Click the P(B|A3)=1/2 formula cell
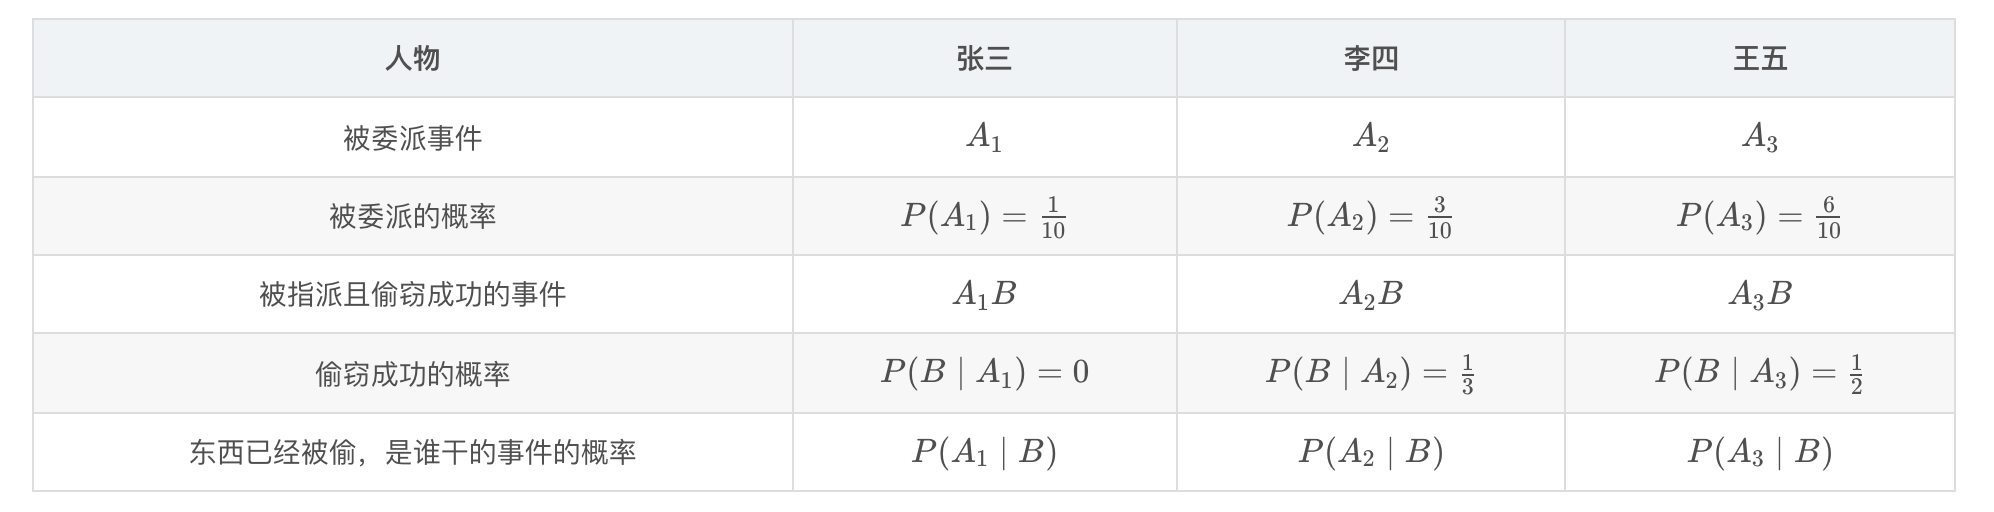1994x512 pixels. click(x=1759, y=373)
